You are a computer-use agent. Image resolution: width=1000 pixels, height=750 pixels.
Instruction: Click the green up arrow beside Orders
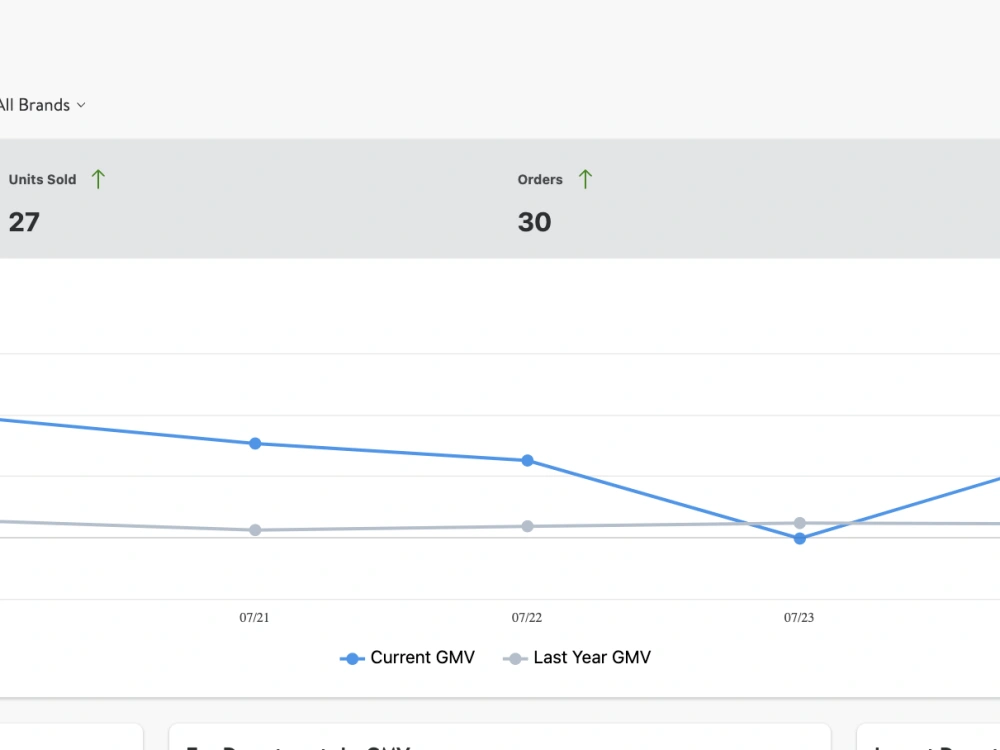click(585, 179)
